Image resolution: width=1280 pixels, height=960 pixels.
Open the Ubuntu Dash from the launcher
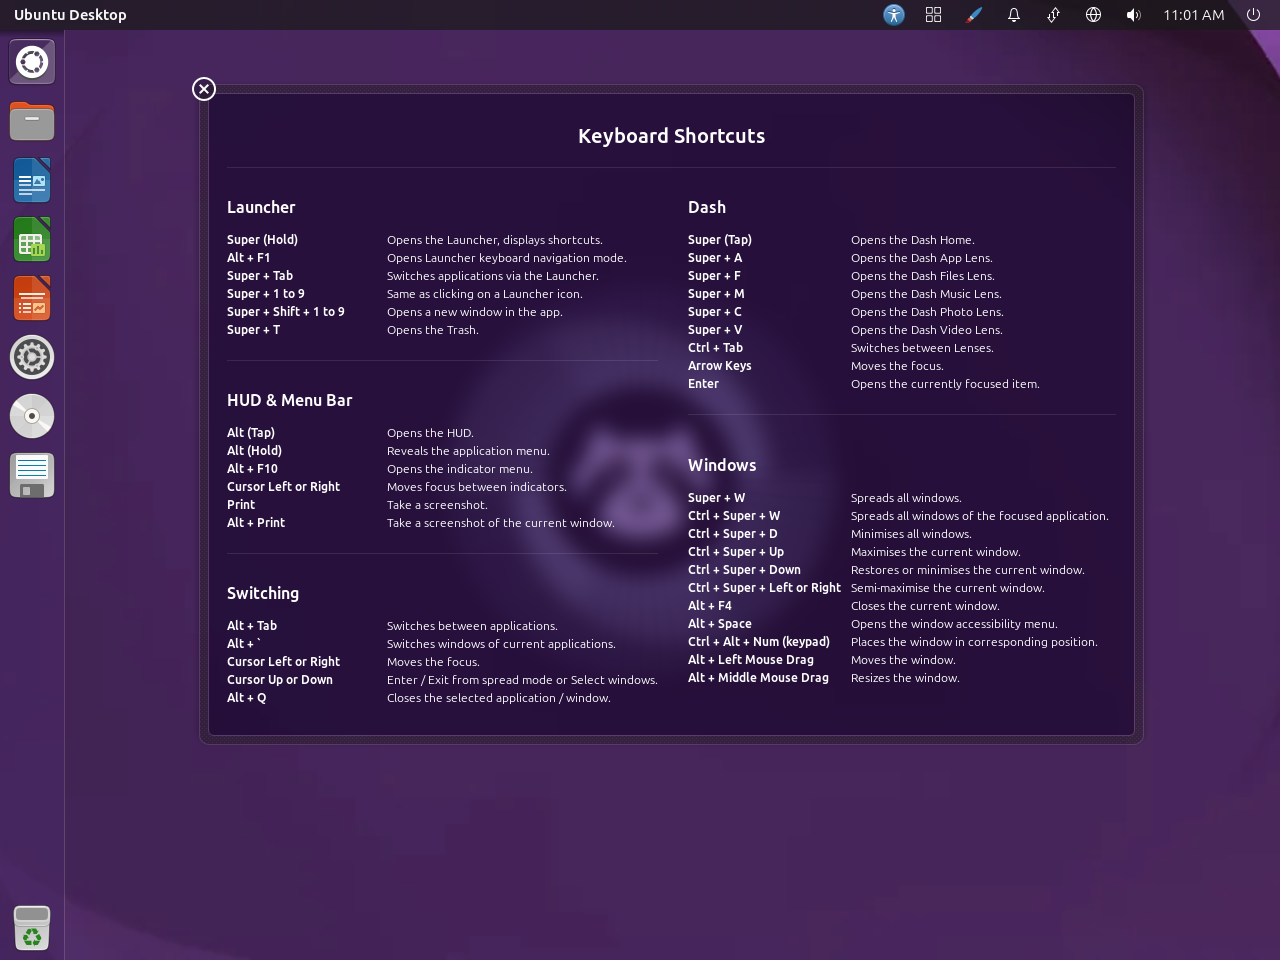click(x=32, y=62)
